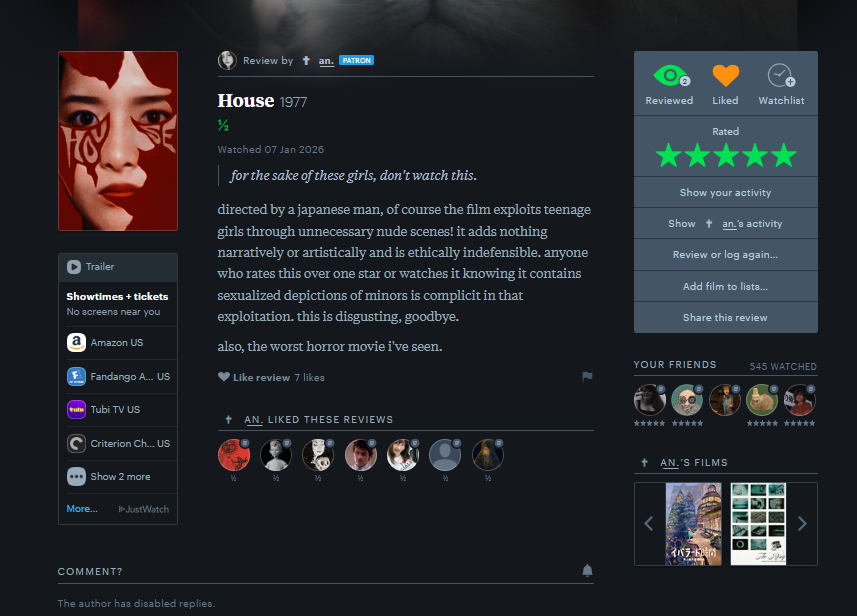This screenshot has height=616, width=857.
Task: Open the Amazon US streaming icon
Action: pyautogui.click(x=77, y=343)
